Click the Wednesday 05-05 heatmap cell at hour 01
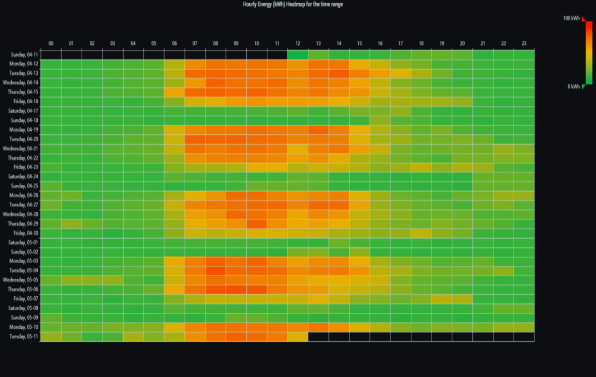This screenshot has height=377, width=596. click(x=71, y=280)
